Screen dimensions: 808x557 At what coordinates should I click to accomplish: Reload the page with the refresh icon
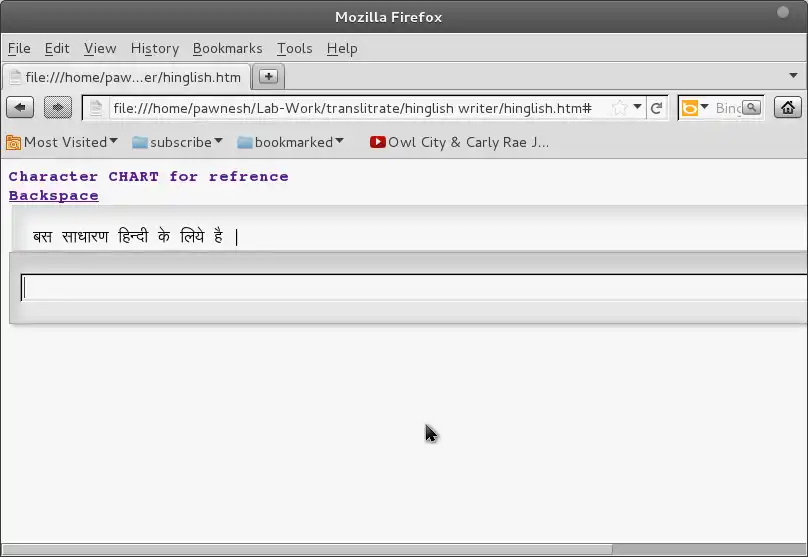click(656, 108)
